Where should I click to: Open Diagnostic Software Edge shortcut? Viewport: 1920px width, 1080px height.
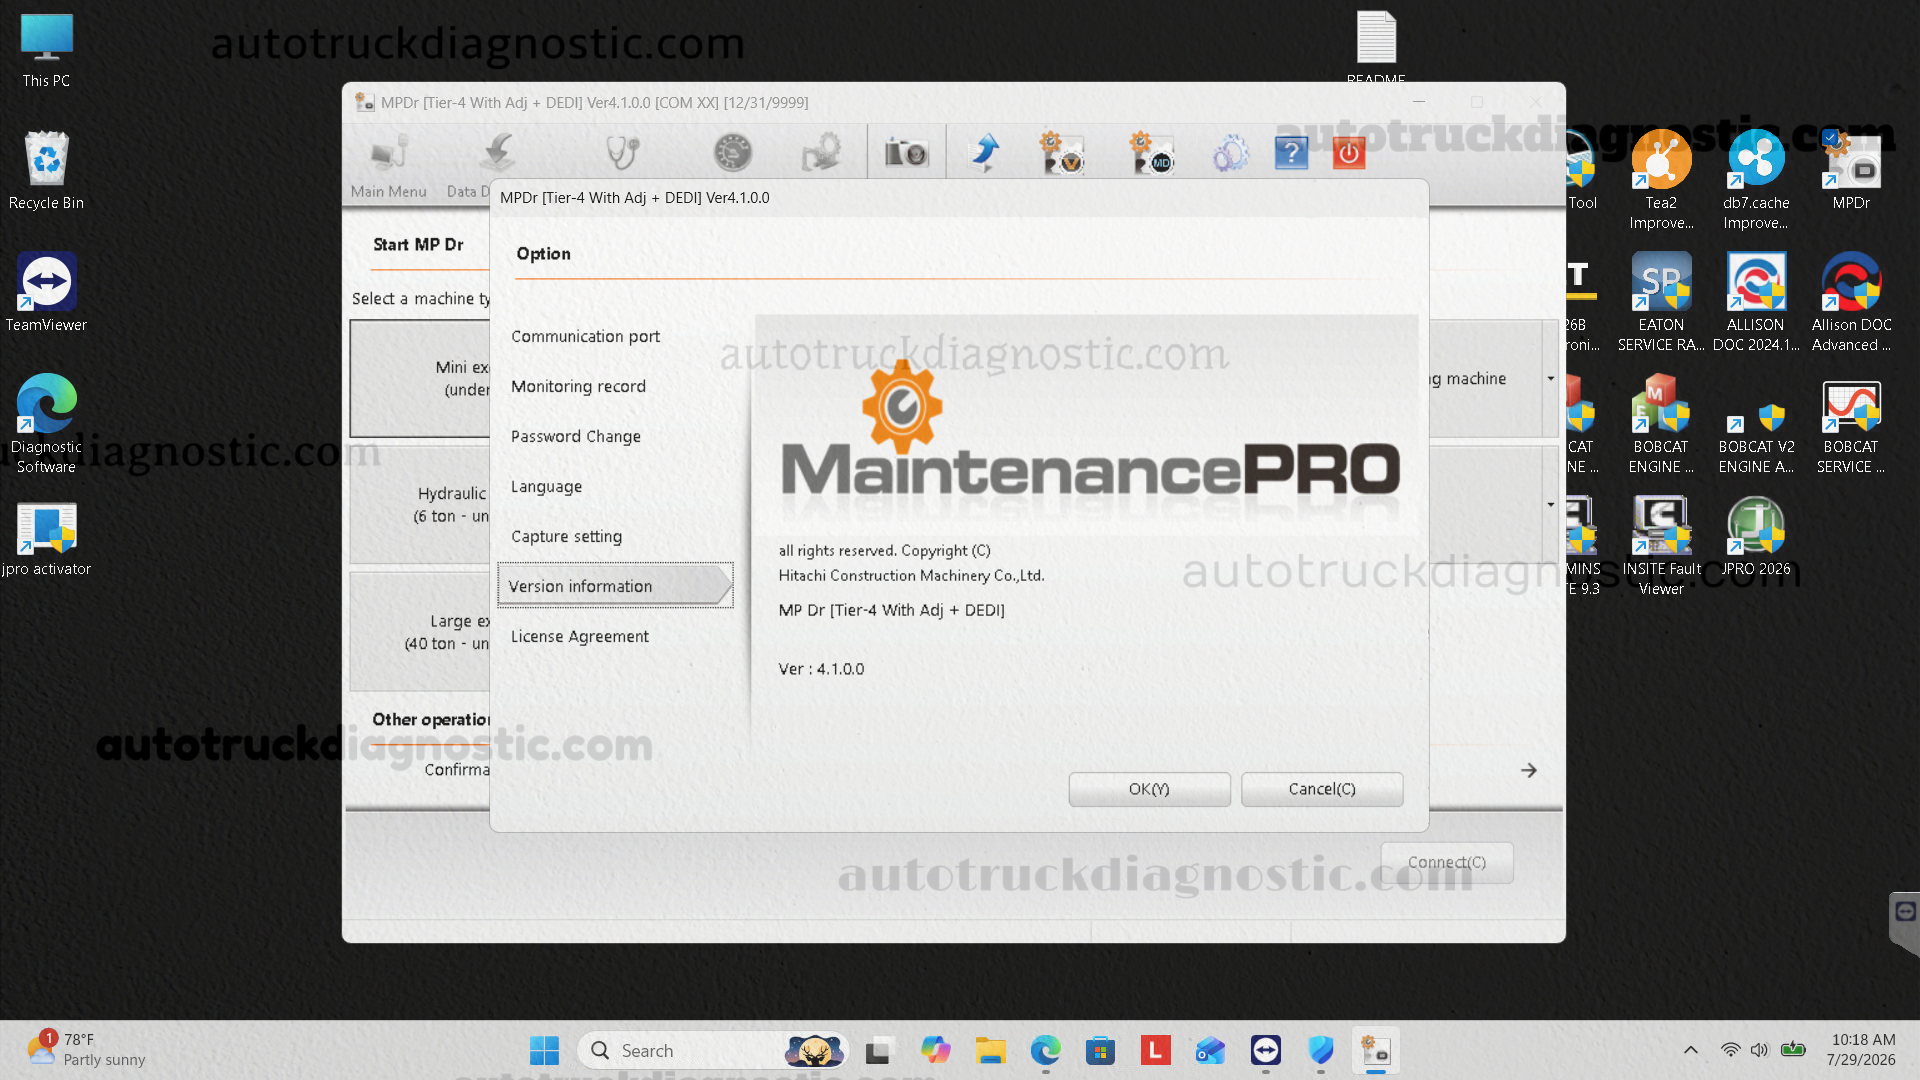pyautogui.click(x=46, y=424)
